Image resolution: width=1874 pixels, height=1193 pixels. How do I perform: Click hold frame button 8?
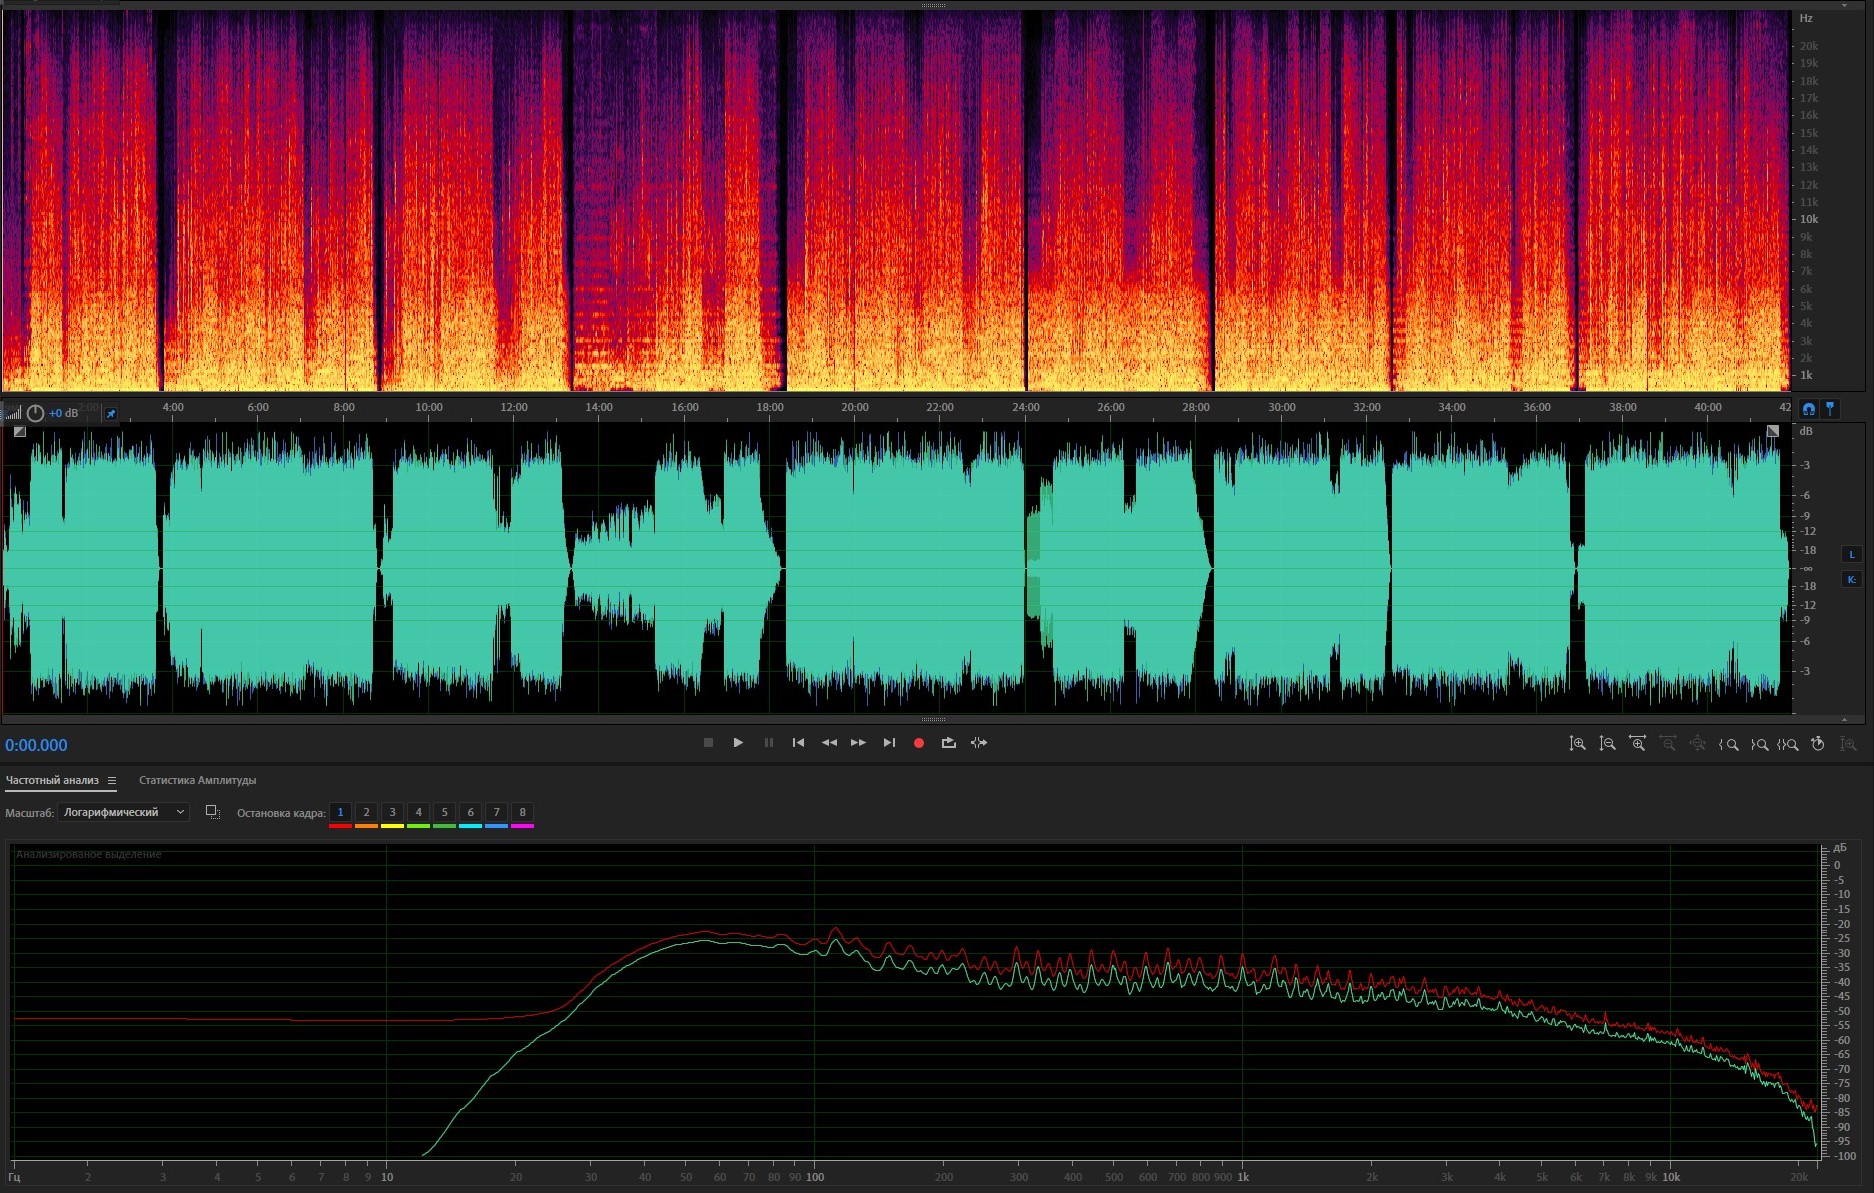[522, 813]
